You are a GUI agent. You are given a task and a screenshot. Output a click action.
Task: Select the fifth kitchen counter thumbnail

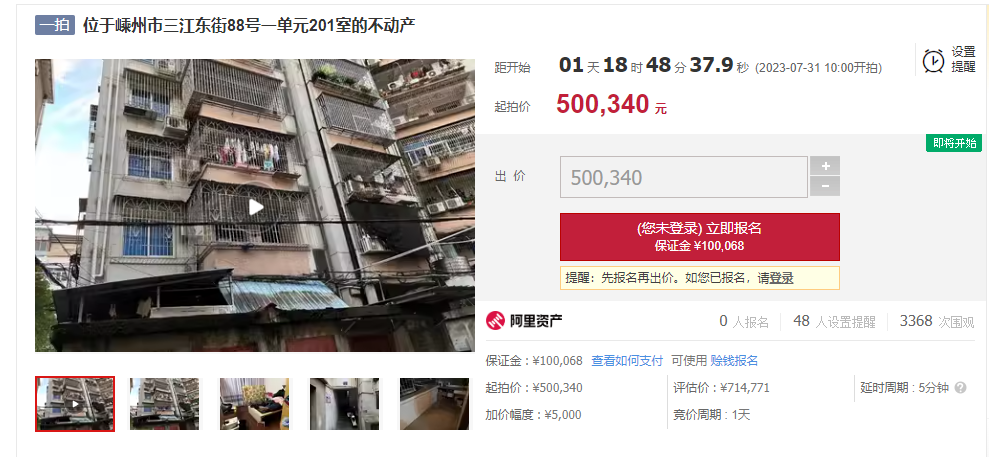(x=435, y=404)
